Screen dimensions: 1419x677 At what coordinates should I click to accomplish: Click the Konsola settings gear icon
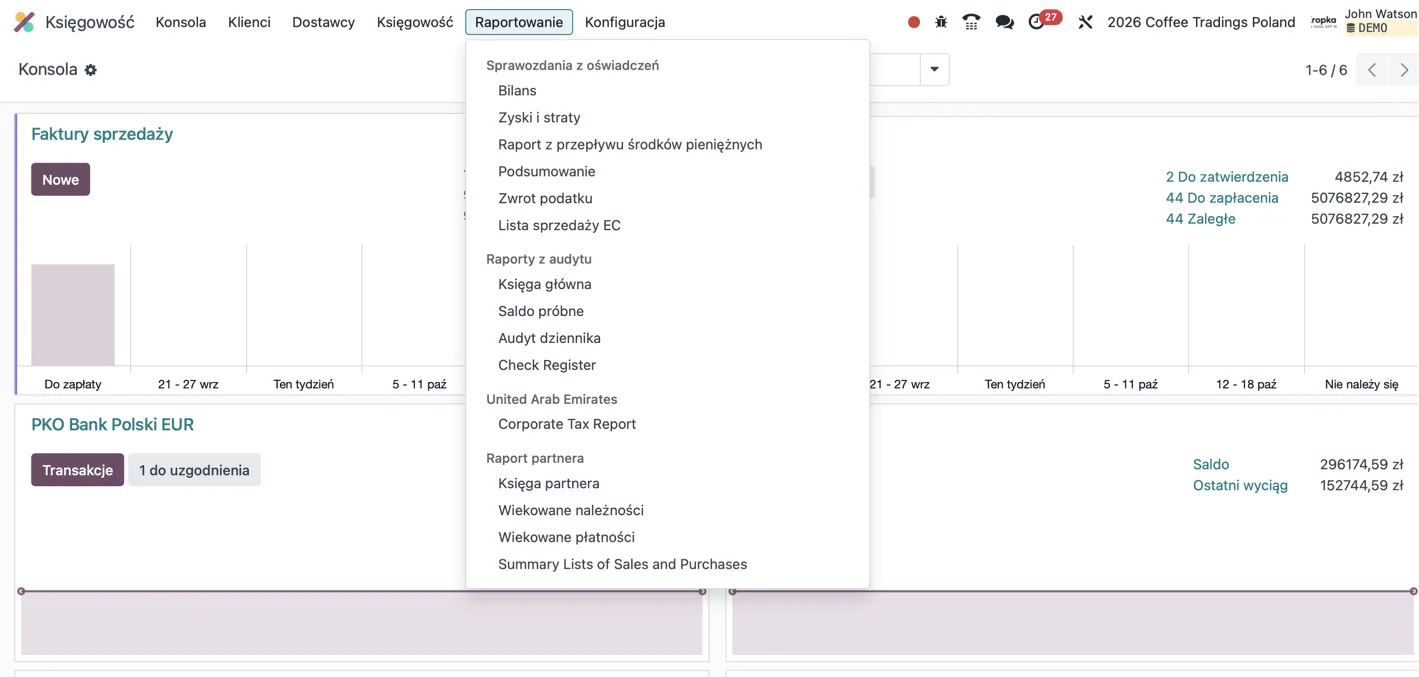(x=91, y=70)
